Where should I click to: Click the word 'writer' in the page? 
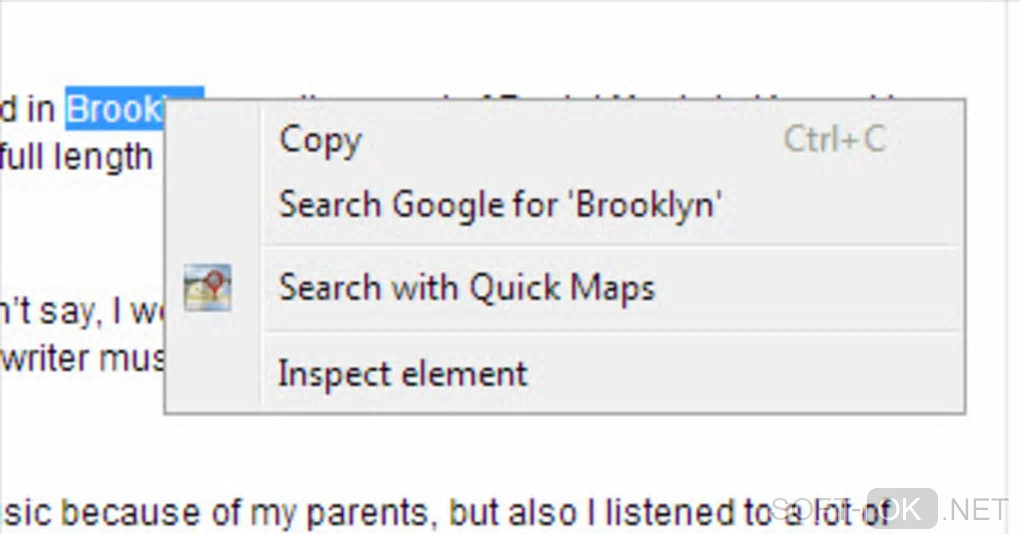48,357
